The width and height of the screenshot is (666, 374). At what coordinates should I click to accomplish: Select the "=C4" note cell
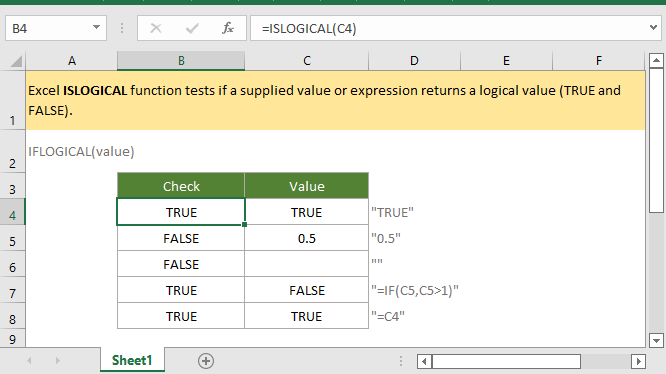(x=414, y=315)
